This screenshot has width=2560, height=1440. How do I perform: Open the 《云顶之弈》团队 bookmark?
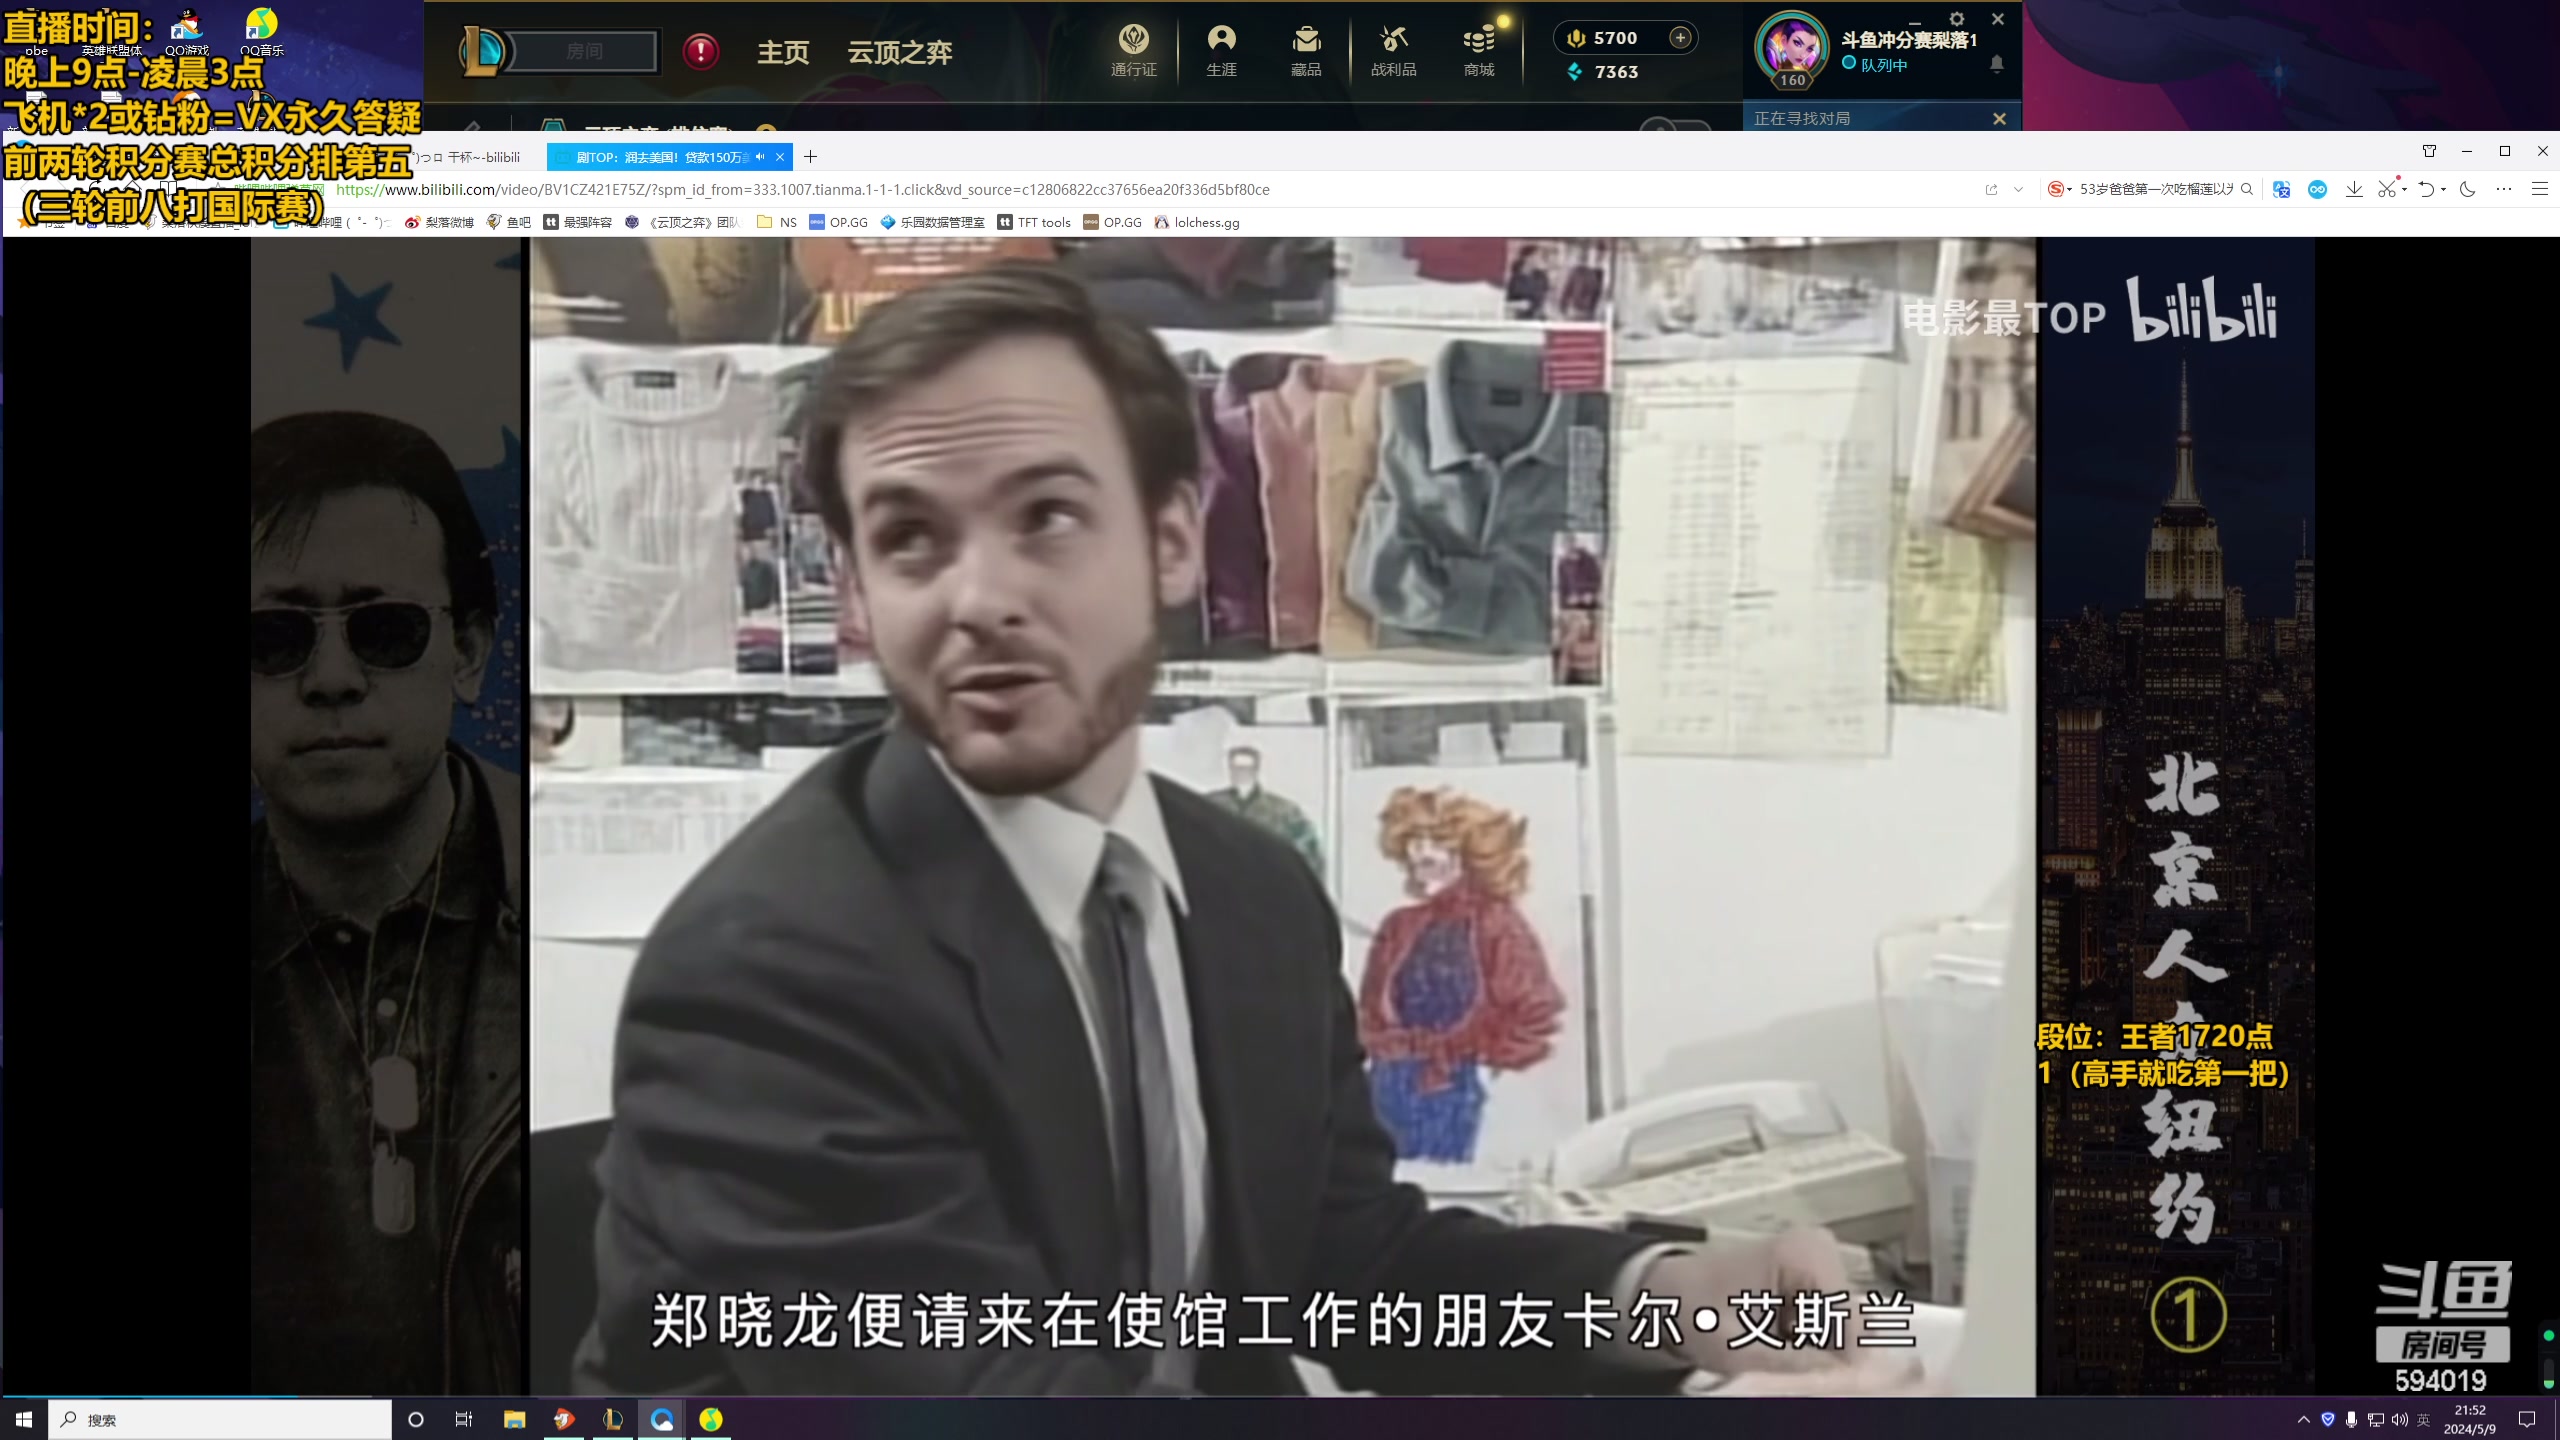[683, 222]
